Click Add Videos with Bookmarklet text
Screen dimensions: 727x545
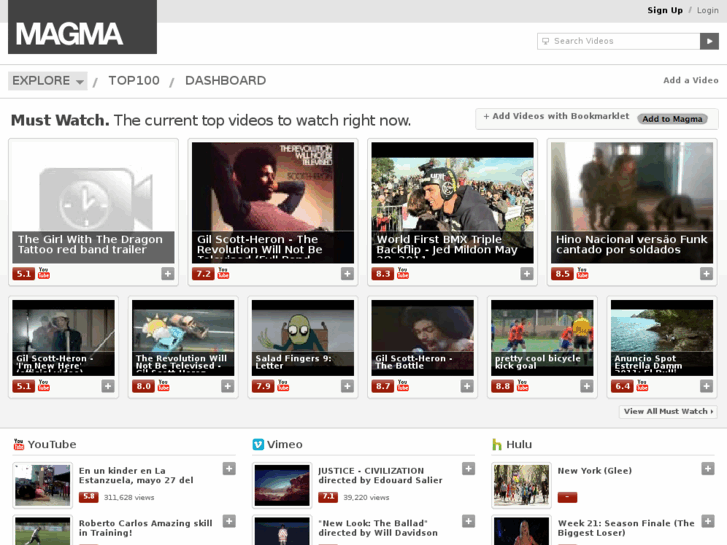click(x=556, y=116)
